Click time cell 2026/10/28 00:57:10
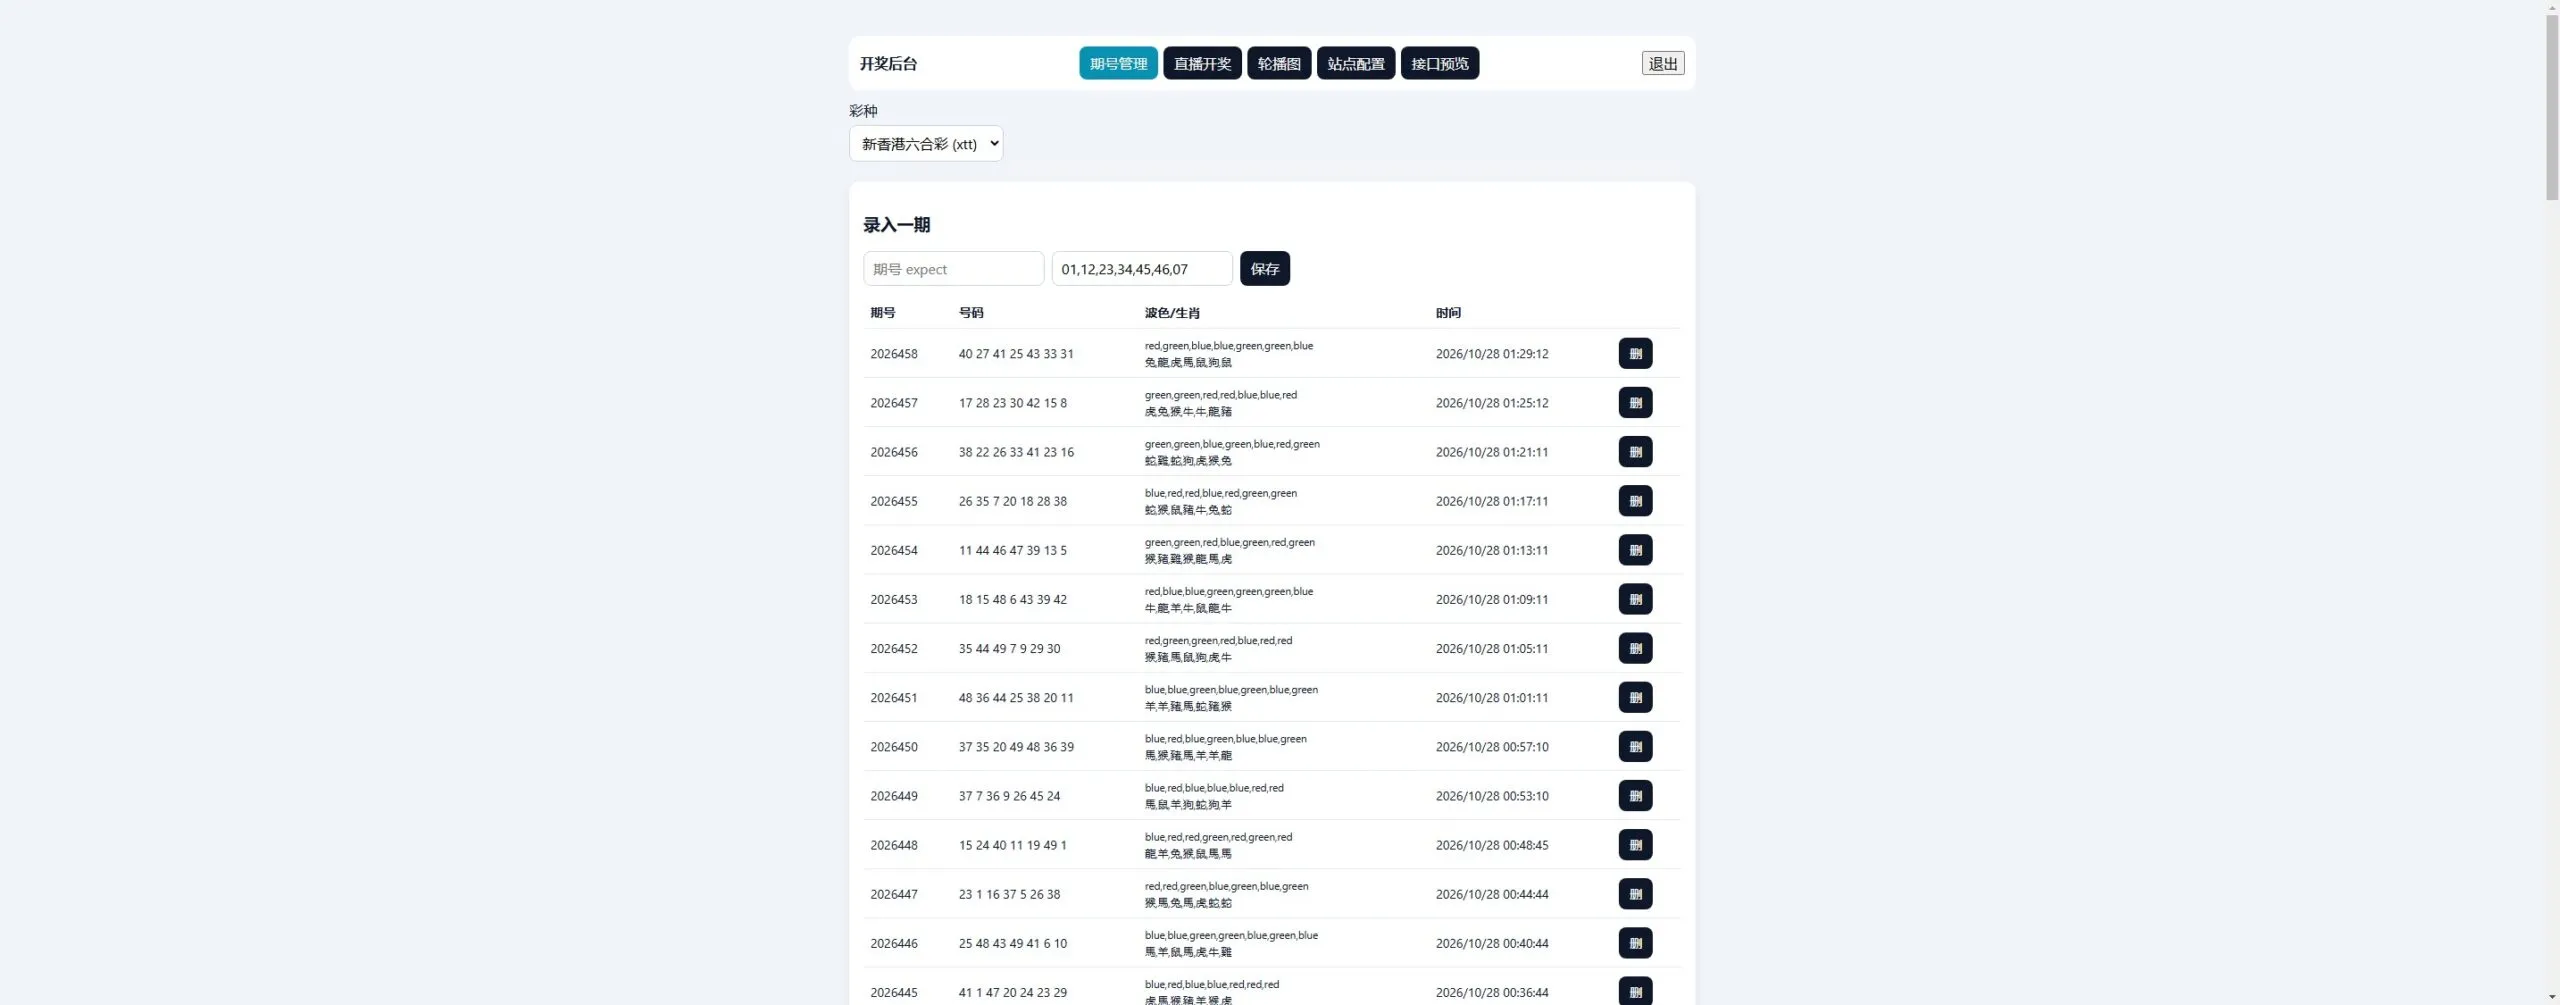Viewport: 2560px width, 1005px height. coord(1491,746)
